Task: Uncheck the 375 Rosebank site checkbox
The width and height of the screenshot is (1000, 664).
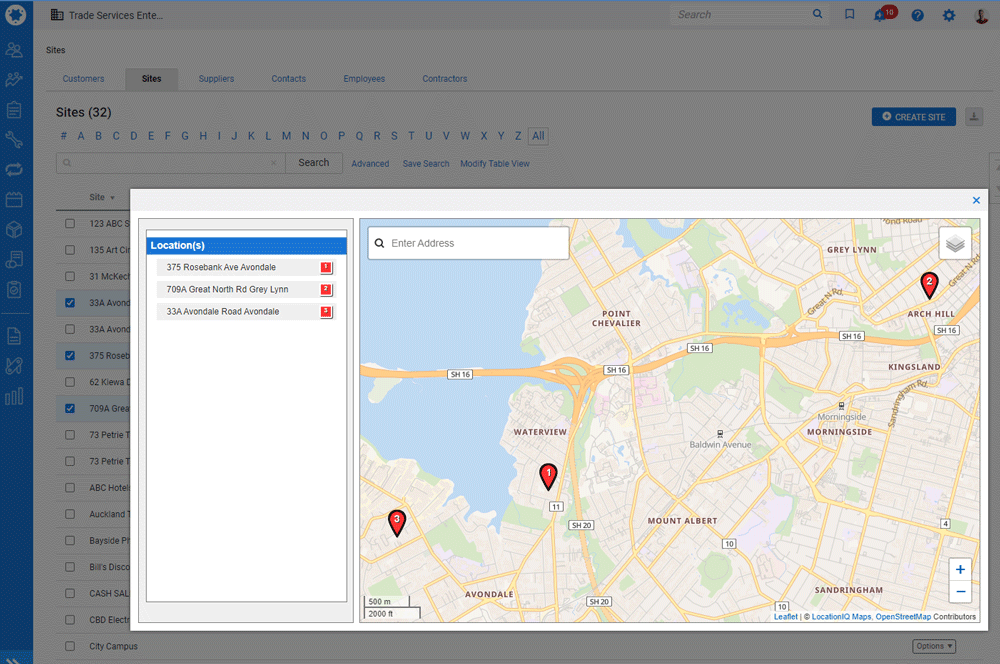Action: (70, 355)
